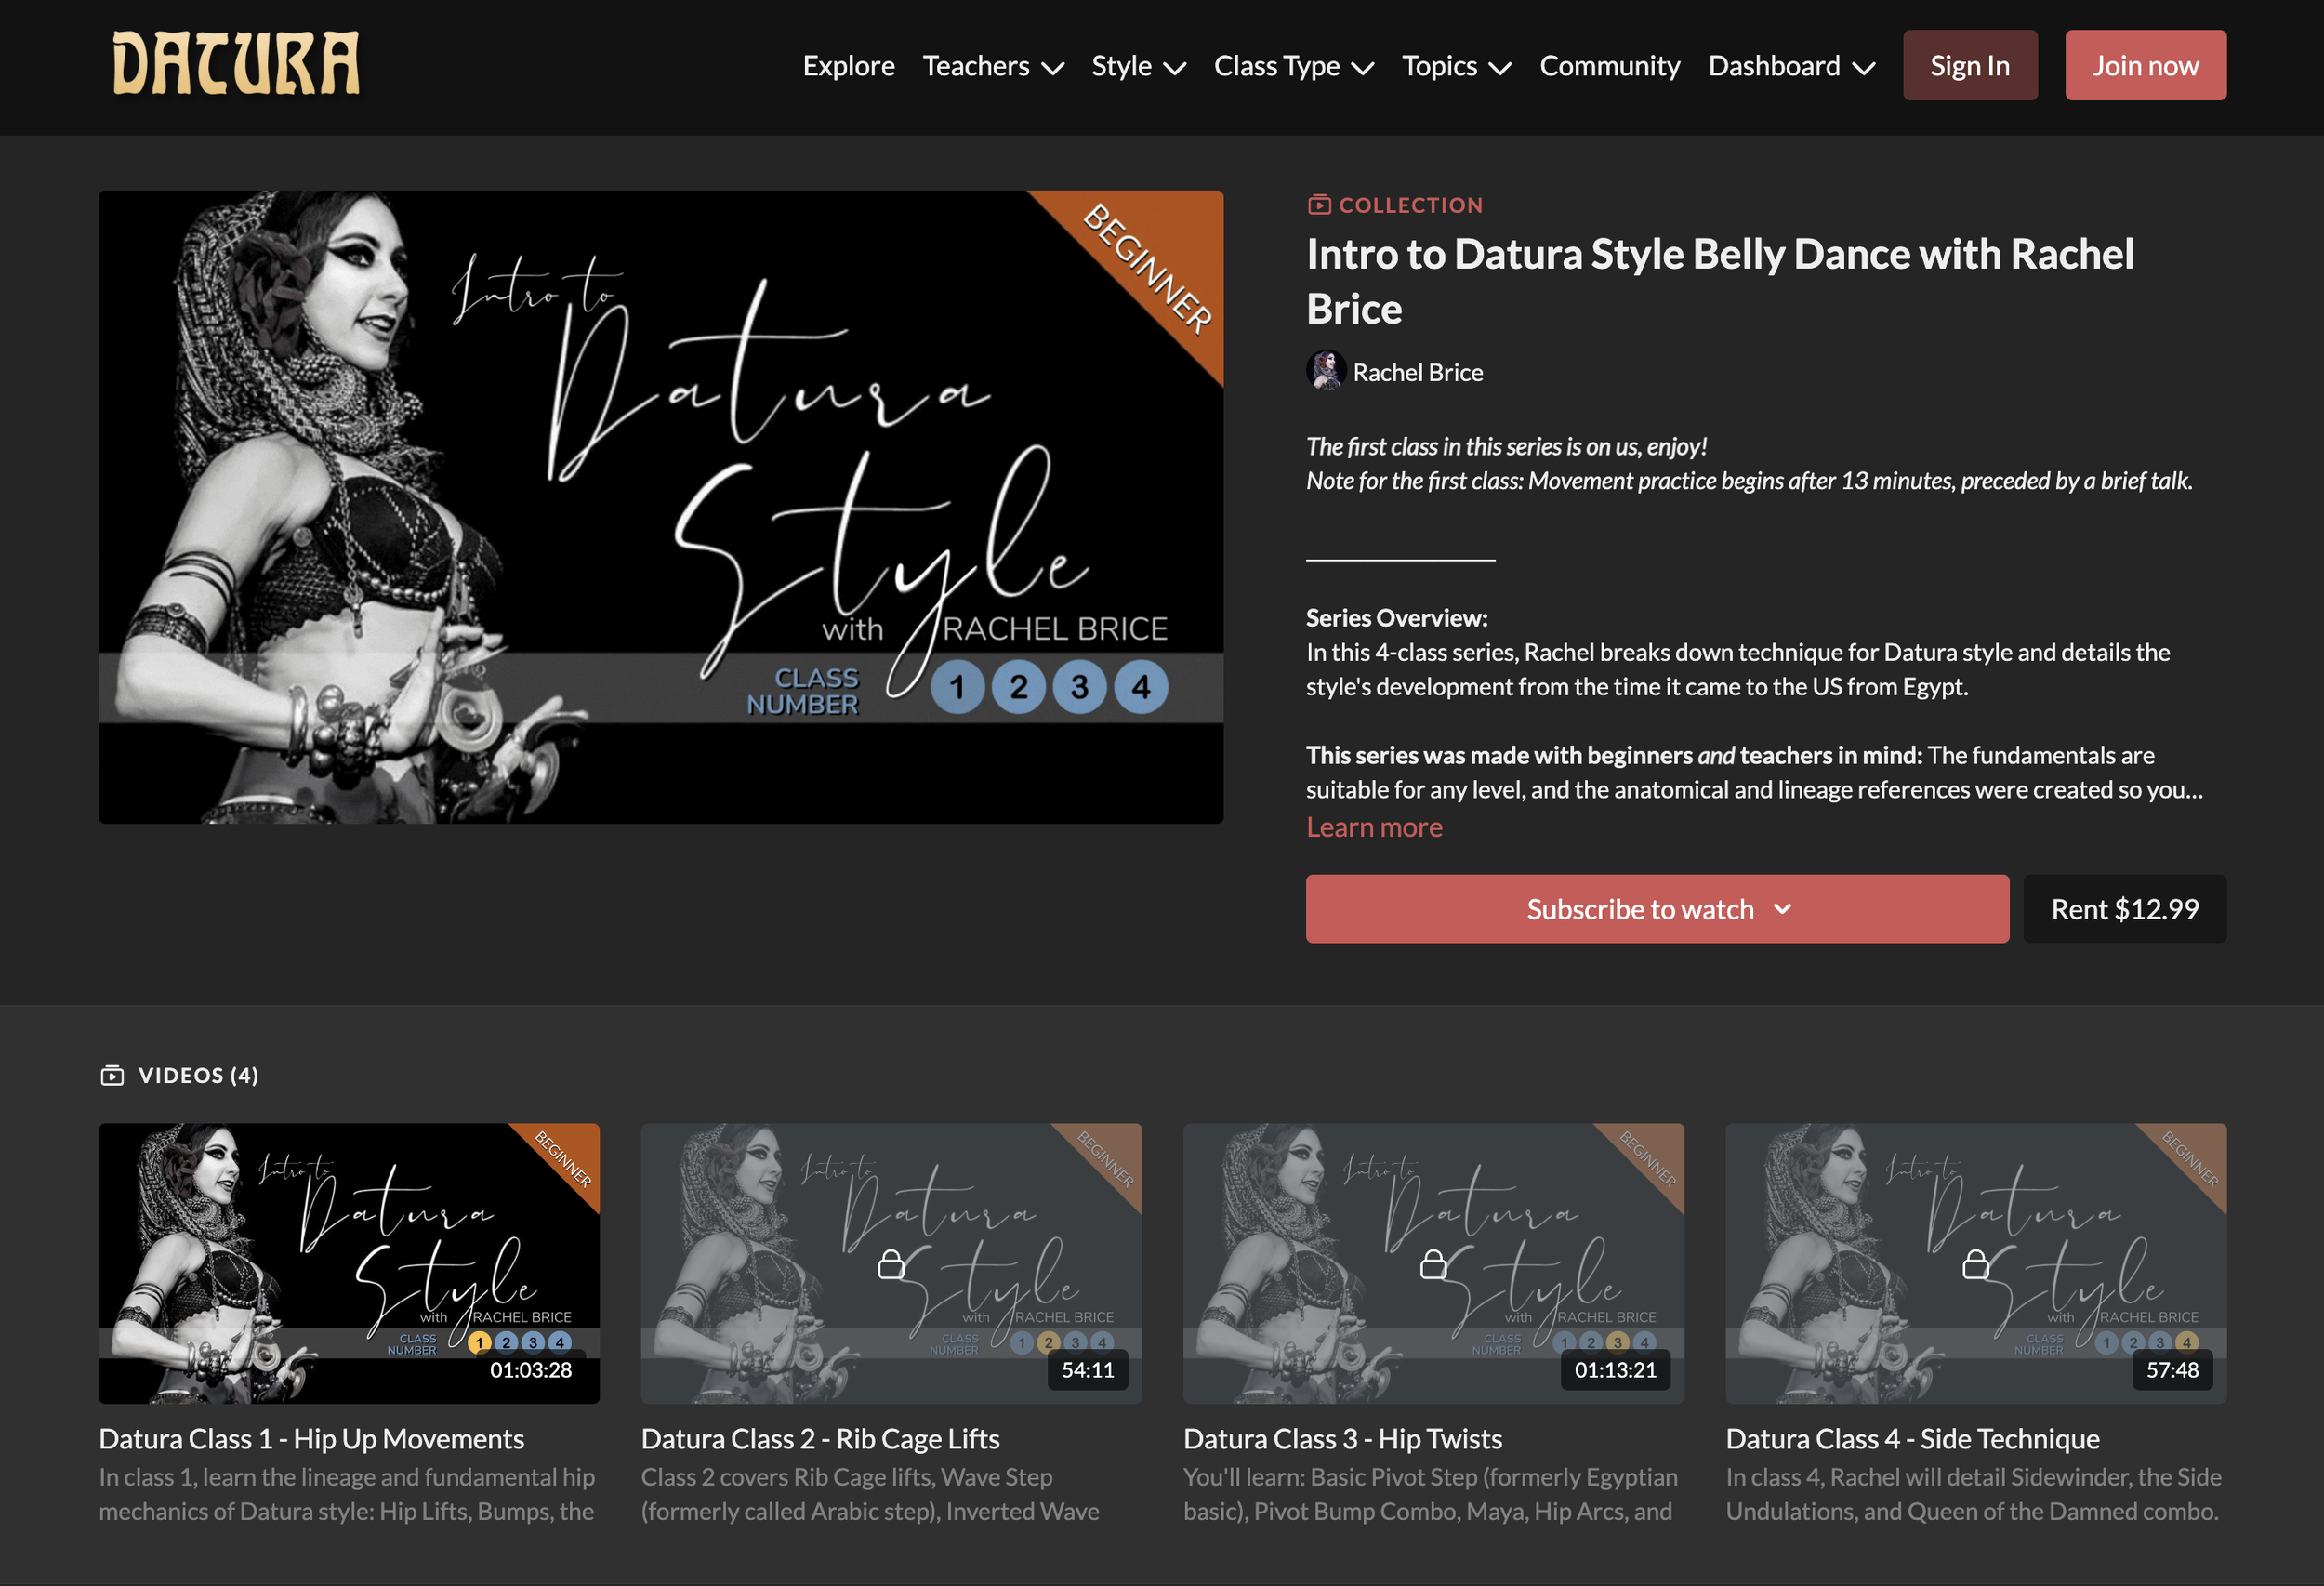Click lock icon on Class 3 thumbnail
The height and width of the screenshot is (1586, 2324).
1433,1264
